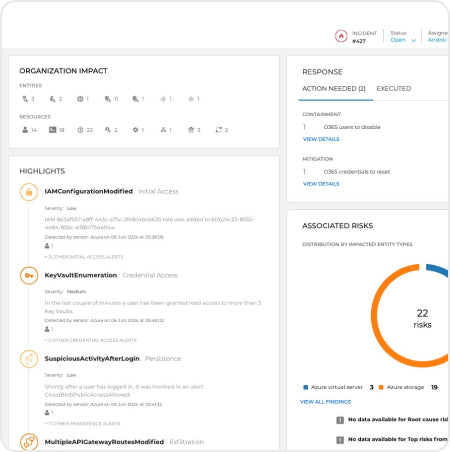Click user icon under SuspiciousActivityAfterLogin alert
The height and width of the screenshot is (452, 450).
47,413
